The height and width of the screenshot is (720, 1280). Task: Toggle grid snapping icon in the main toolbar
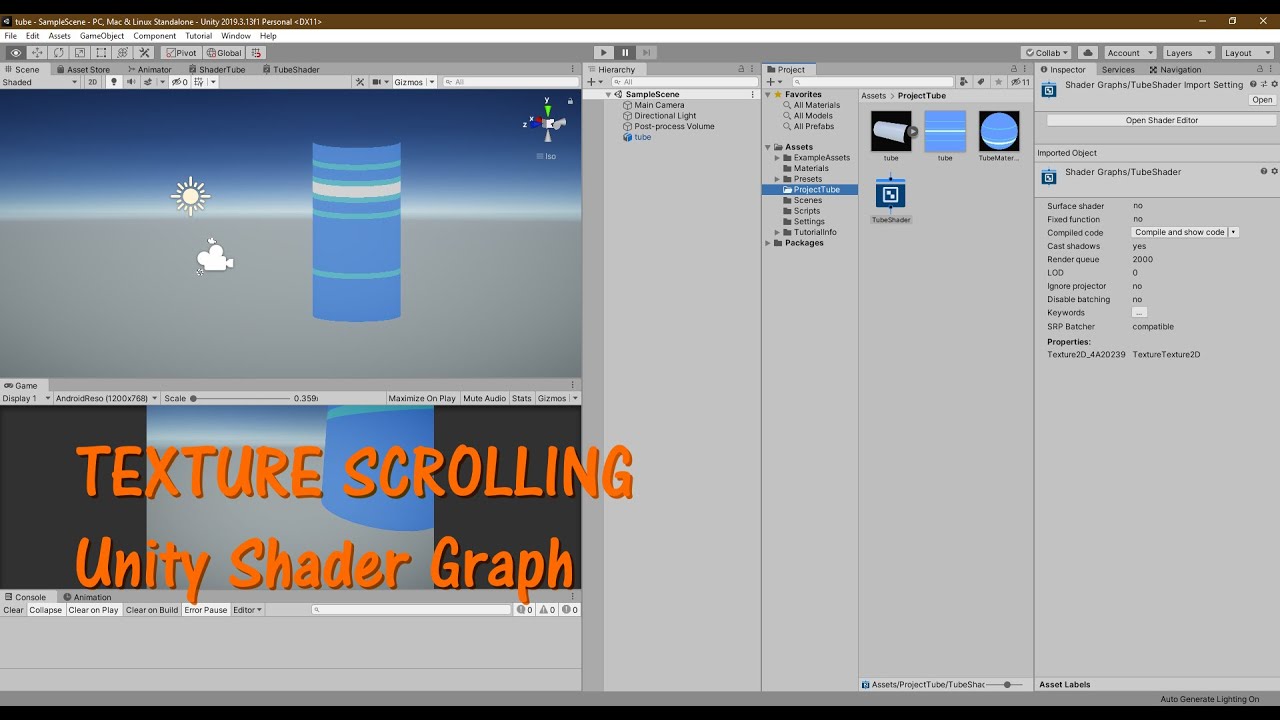click(256, 53)
